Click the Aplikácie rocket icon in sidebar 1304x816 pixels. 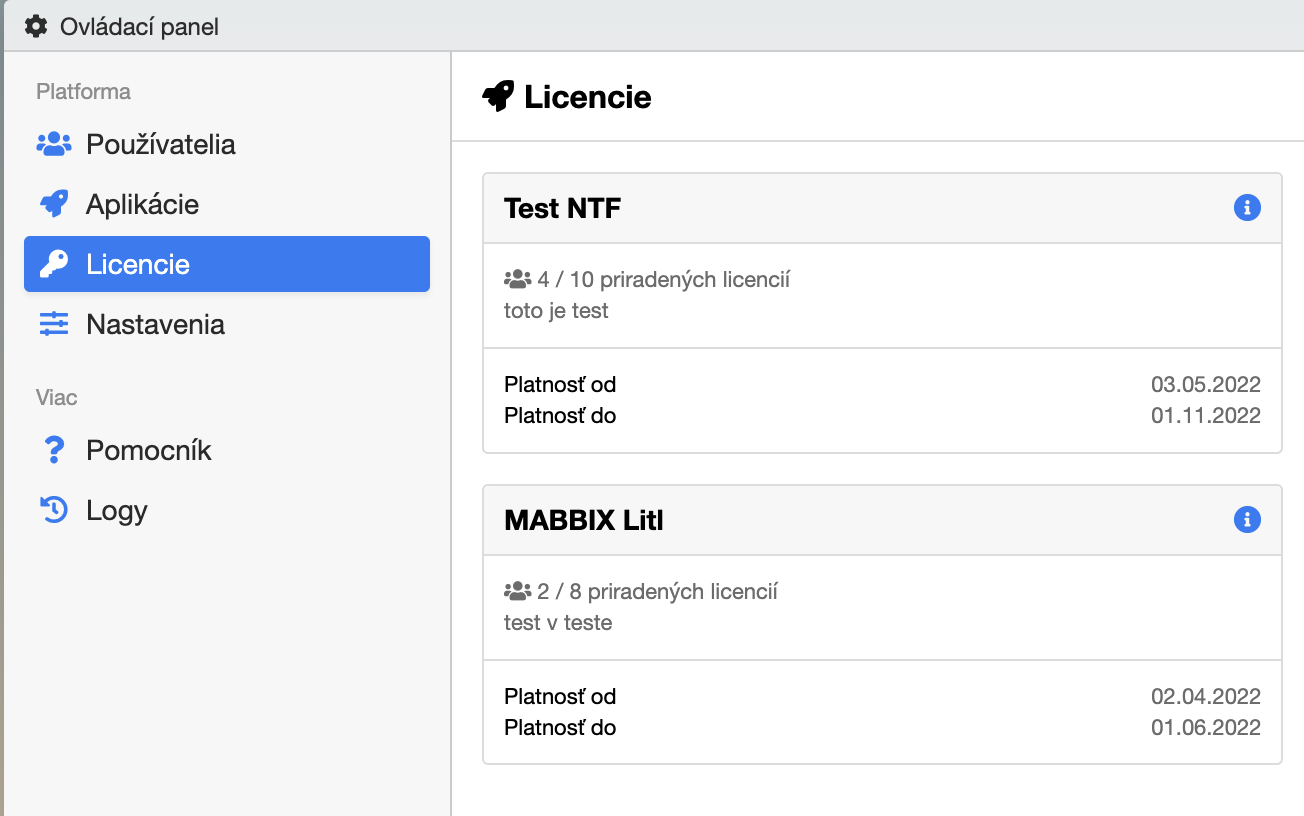click(x=54, y=204)
